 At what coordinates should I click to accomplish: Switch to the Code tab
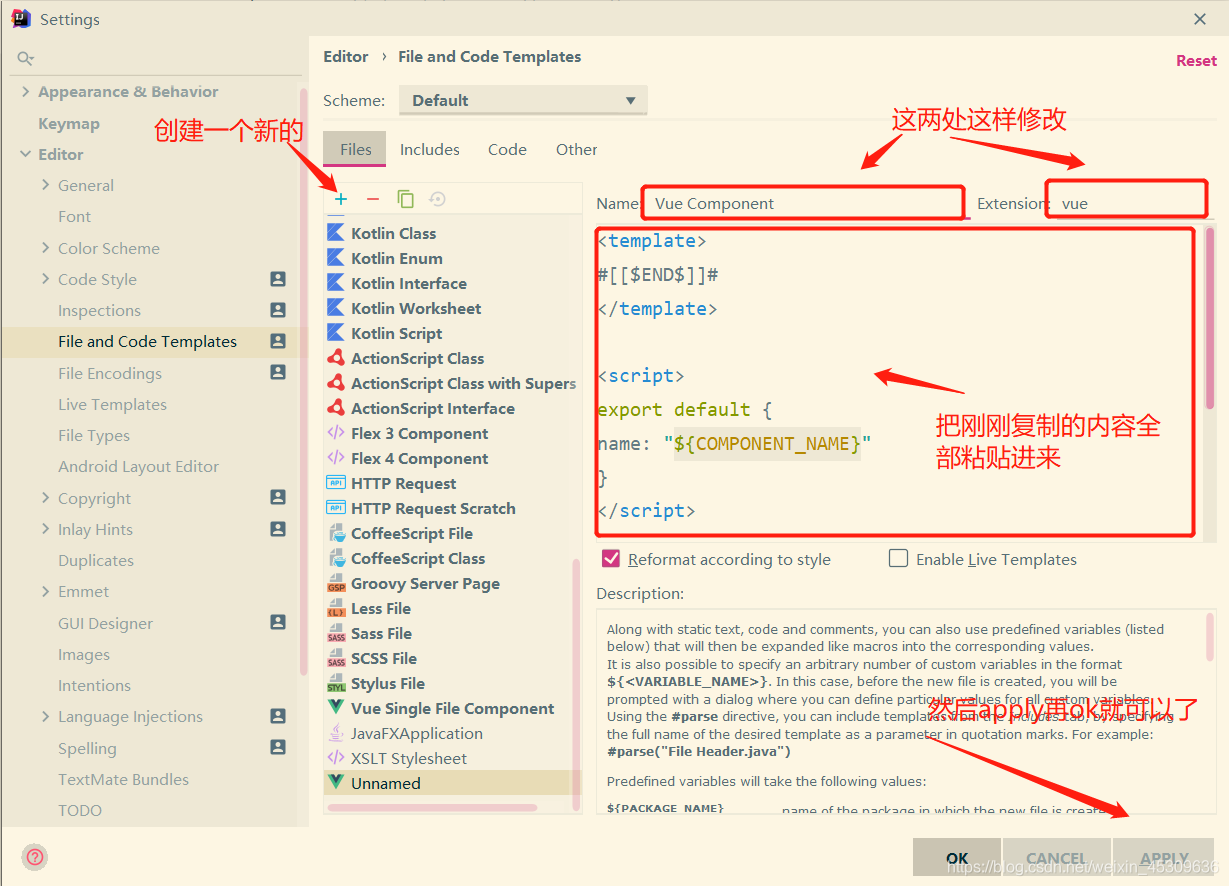(x=507, y=149)
